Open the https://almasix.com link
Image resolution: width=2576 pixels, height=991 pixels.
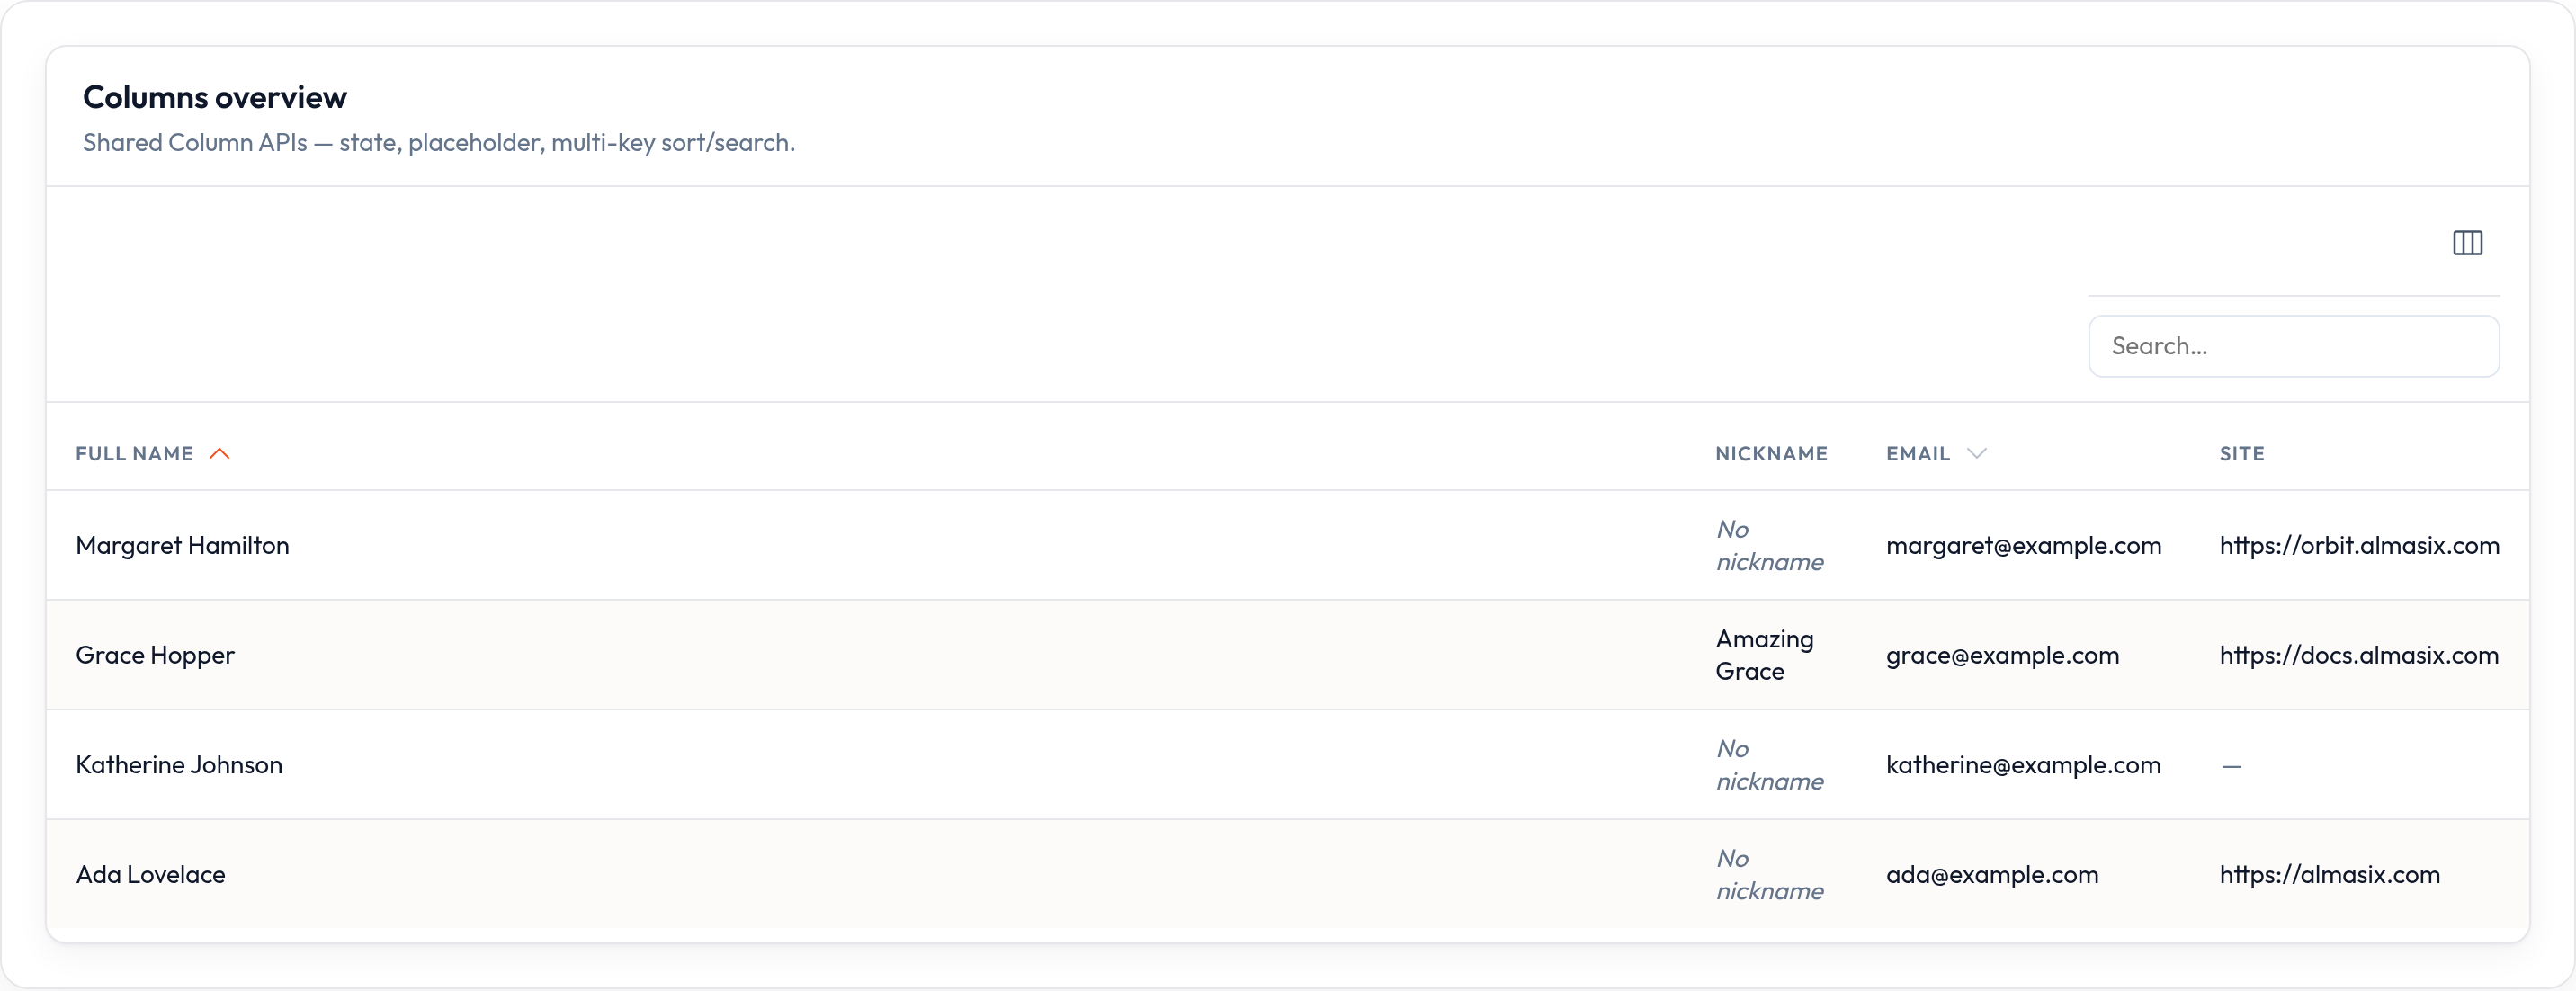click(x=2329, y=874)
